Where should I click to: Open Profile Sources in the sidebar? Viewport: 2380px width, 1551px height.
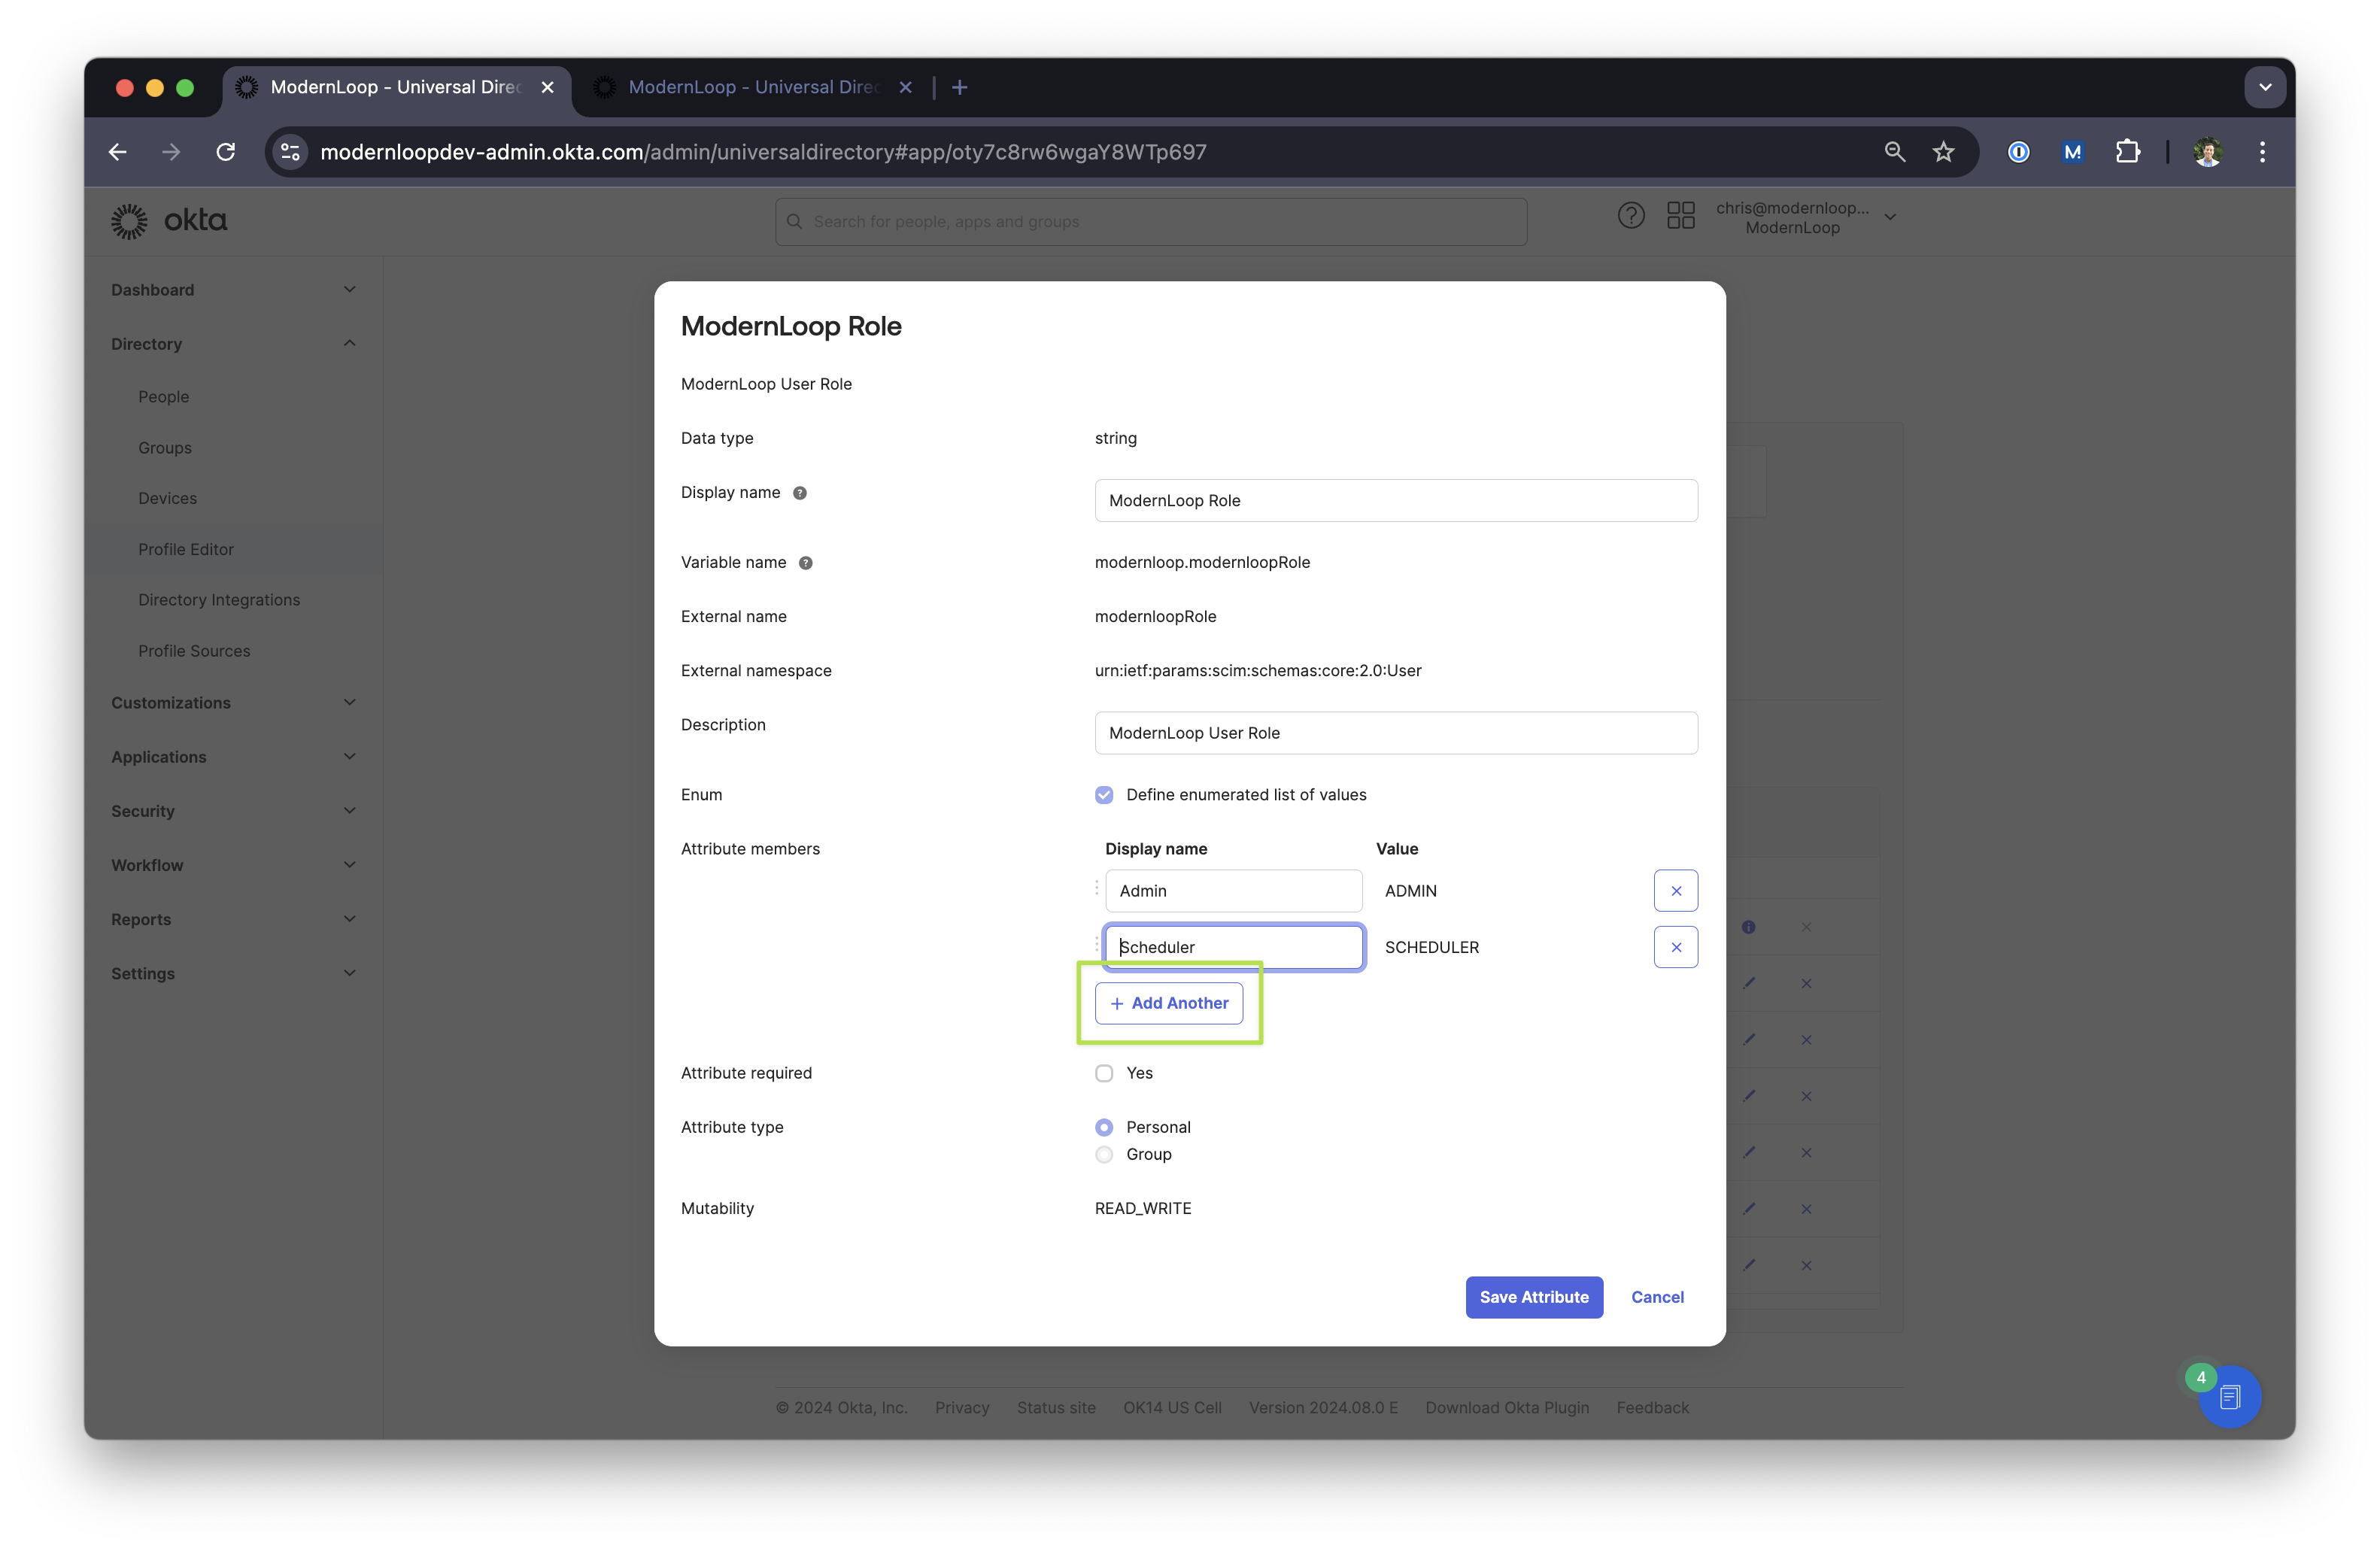point(194,651)
